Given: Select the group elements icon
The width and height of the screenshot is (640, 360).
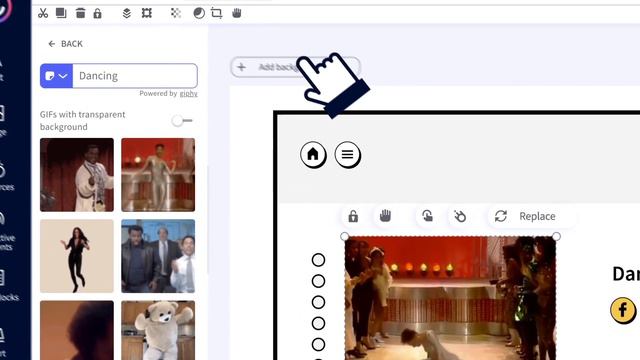Looking at the screenshot, I should [x=147, y=13].
